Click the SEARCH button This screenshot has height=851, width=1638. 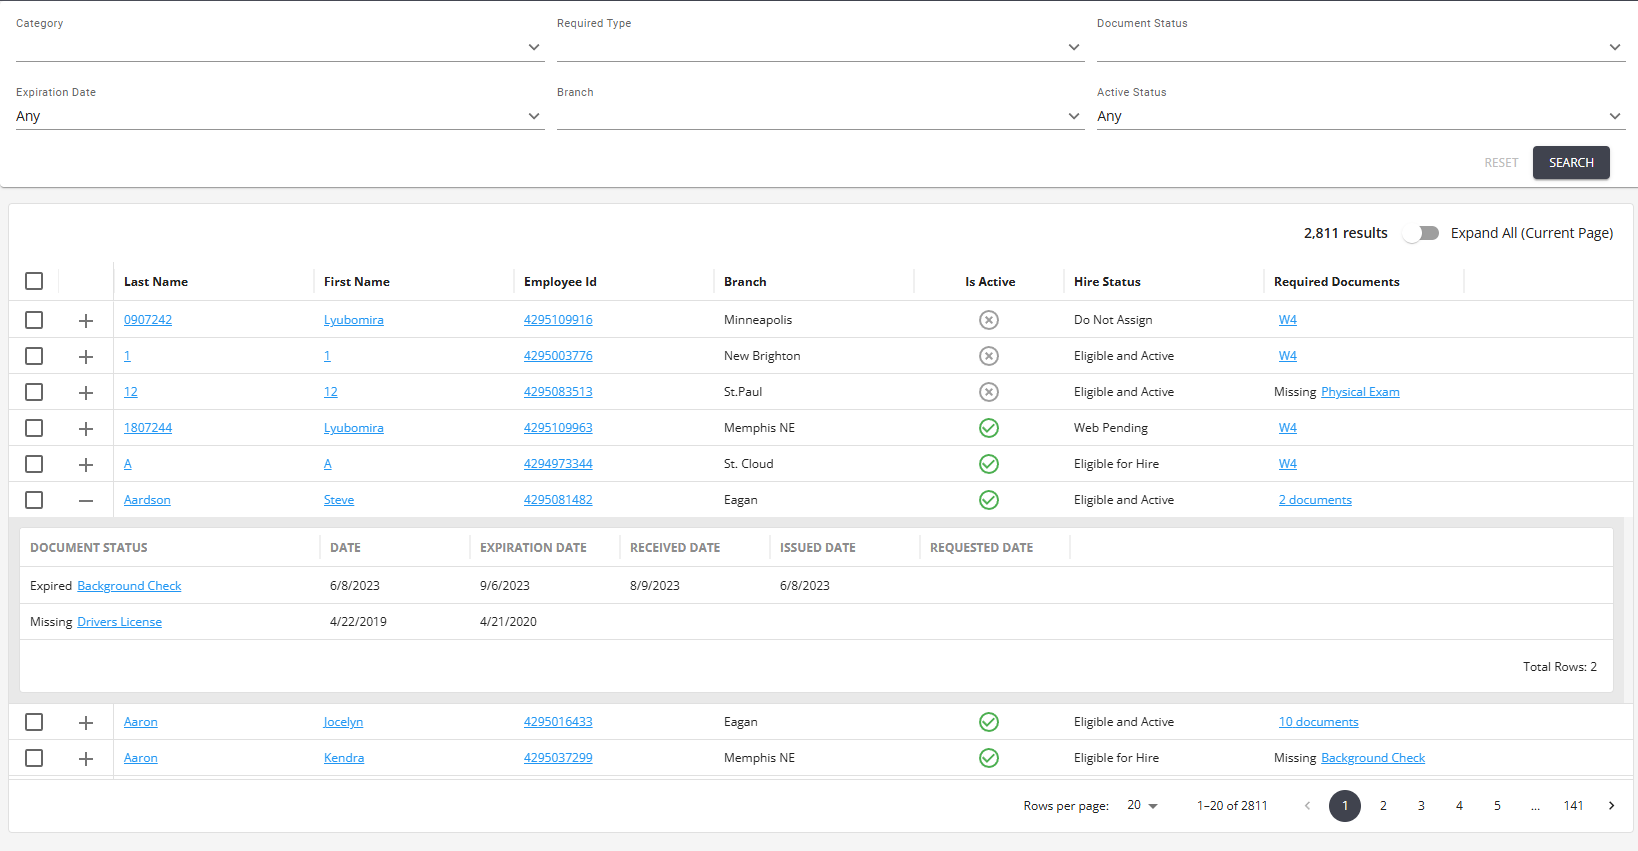click(x=1571, y=163)
